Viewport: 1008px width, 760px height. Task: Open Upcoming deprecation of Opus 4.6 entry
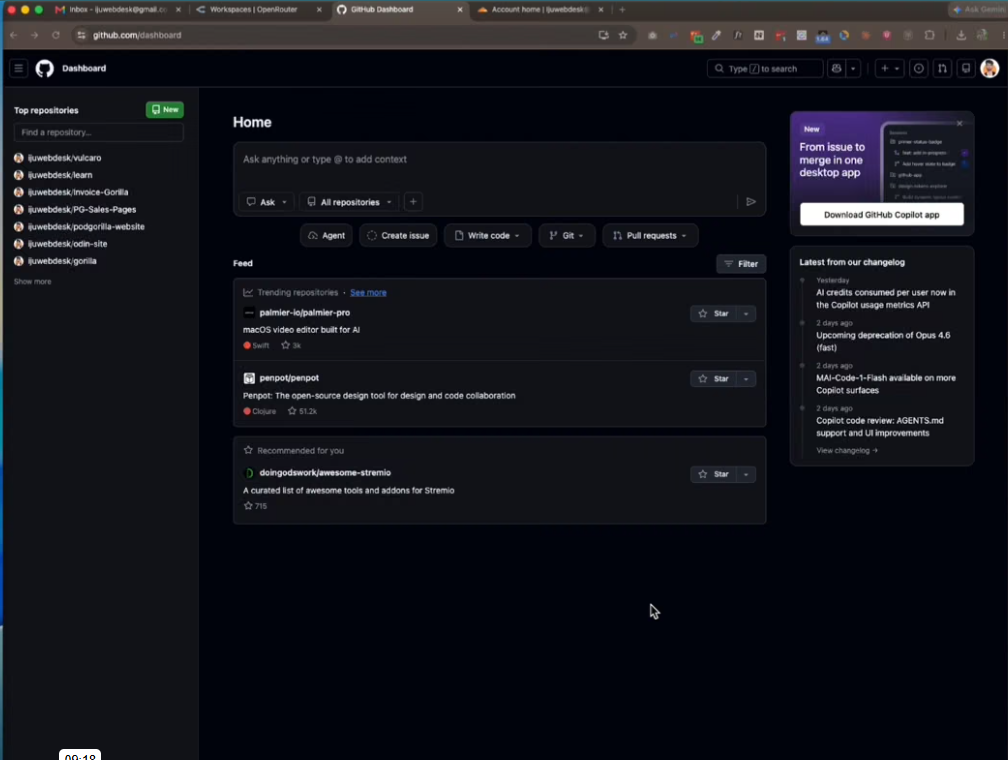883,341
